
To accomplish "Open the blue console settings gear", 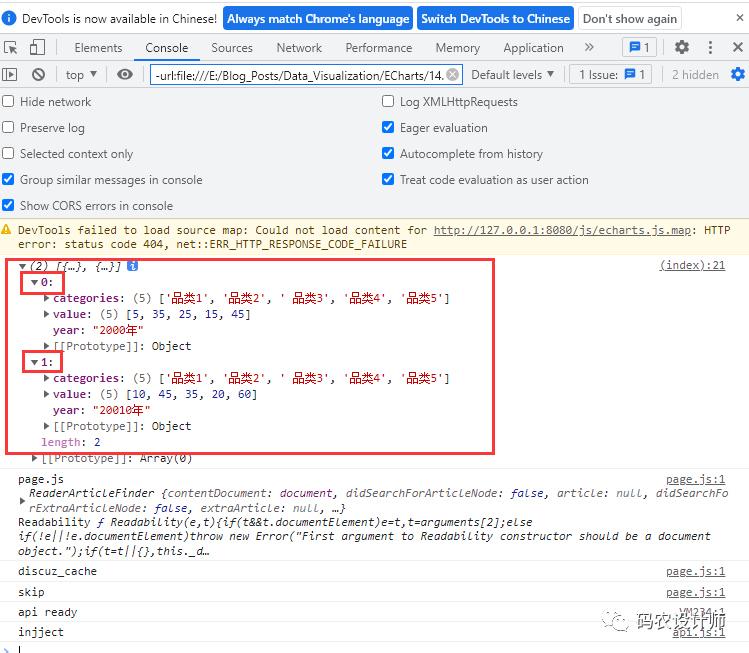I will (x=738, y=74).
